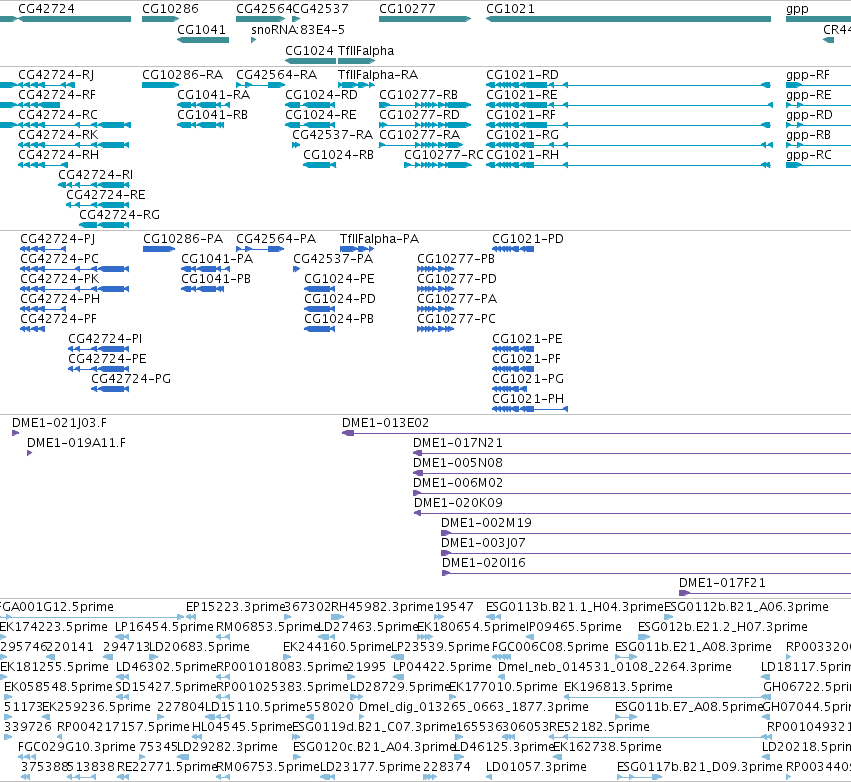851x782 pixels.
Task: Select transcript CG10277-RB
Action: point(418,95)
